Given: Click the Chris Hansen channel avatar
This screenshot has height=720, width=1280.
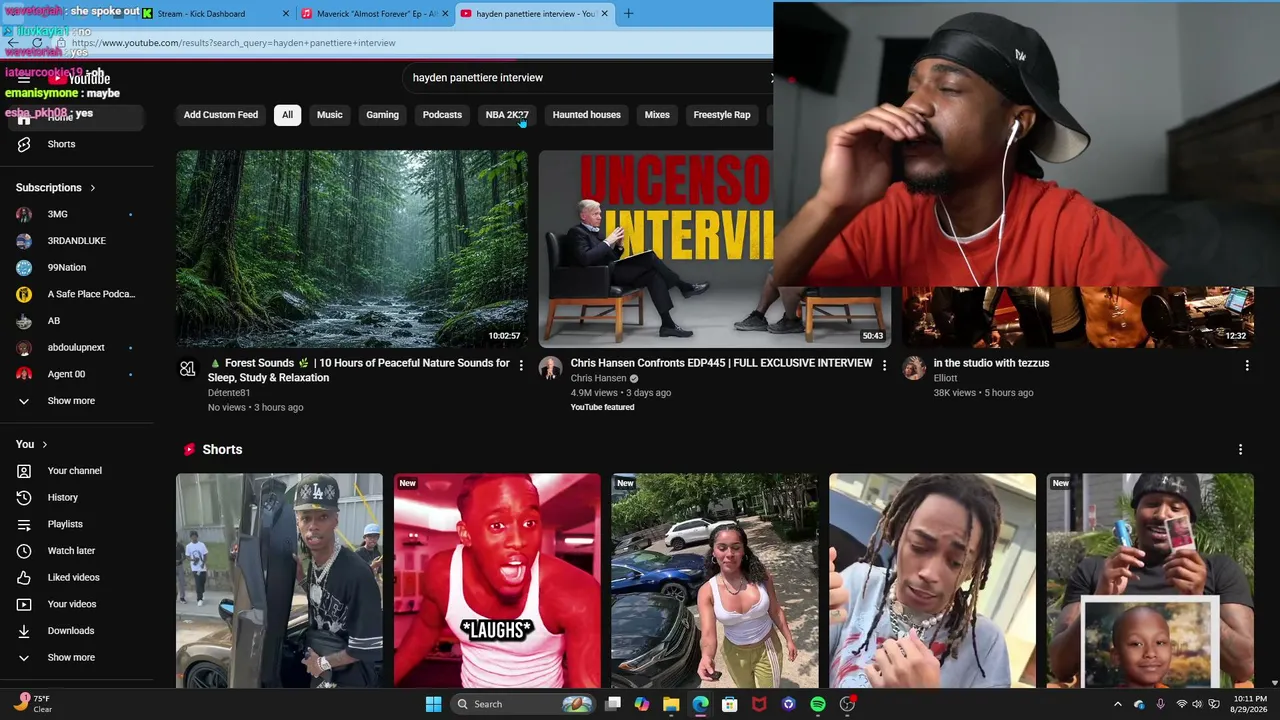Looking at the screenshot, I should tap(550, 369).
